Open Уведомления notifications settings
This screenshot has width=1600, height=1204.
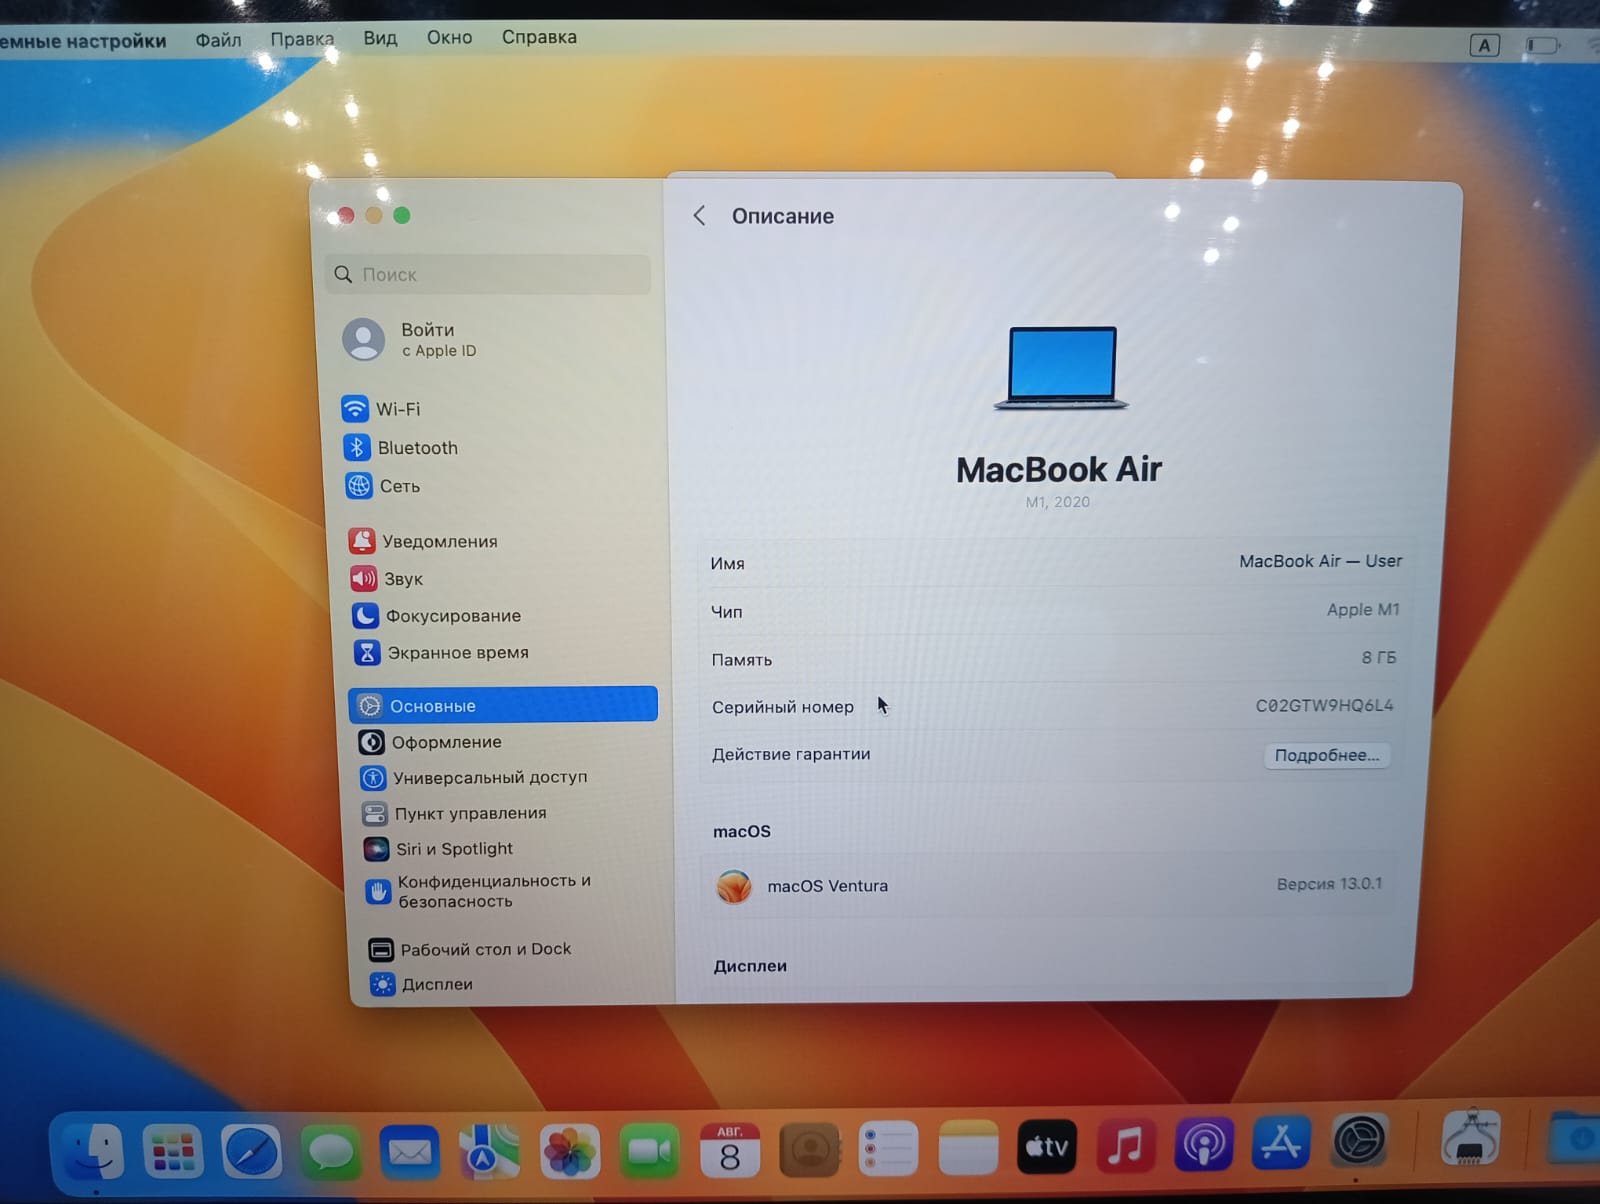(438, 541)
